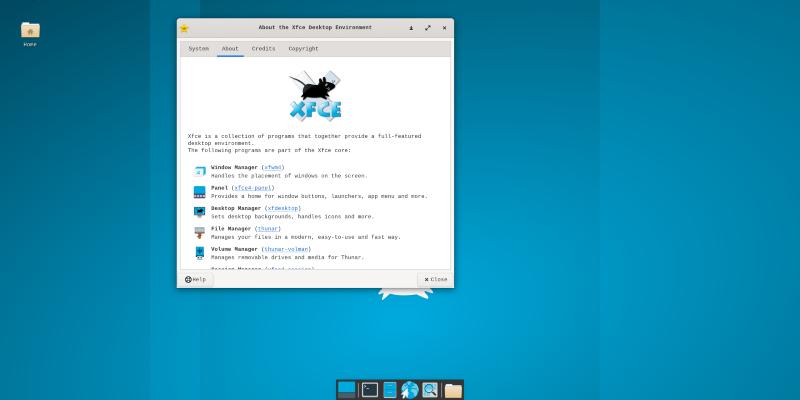Select the Home folder desktop icon
The height and width of the screenshot is (400, 800).
30,31
